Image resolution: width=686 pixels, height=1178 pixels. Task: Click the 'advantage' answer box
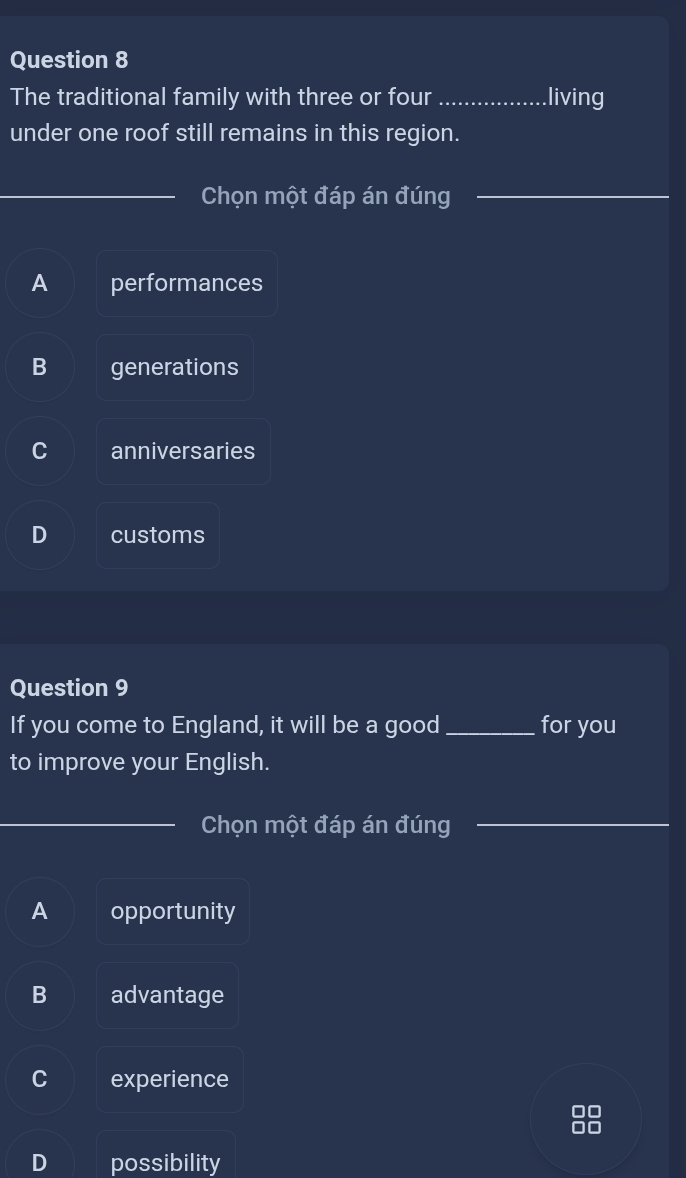point(167,995)
